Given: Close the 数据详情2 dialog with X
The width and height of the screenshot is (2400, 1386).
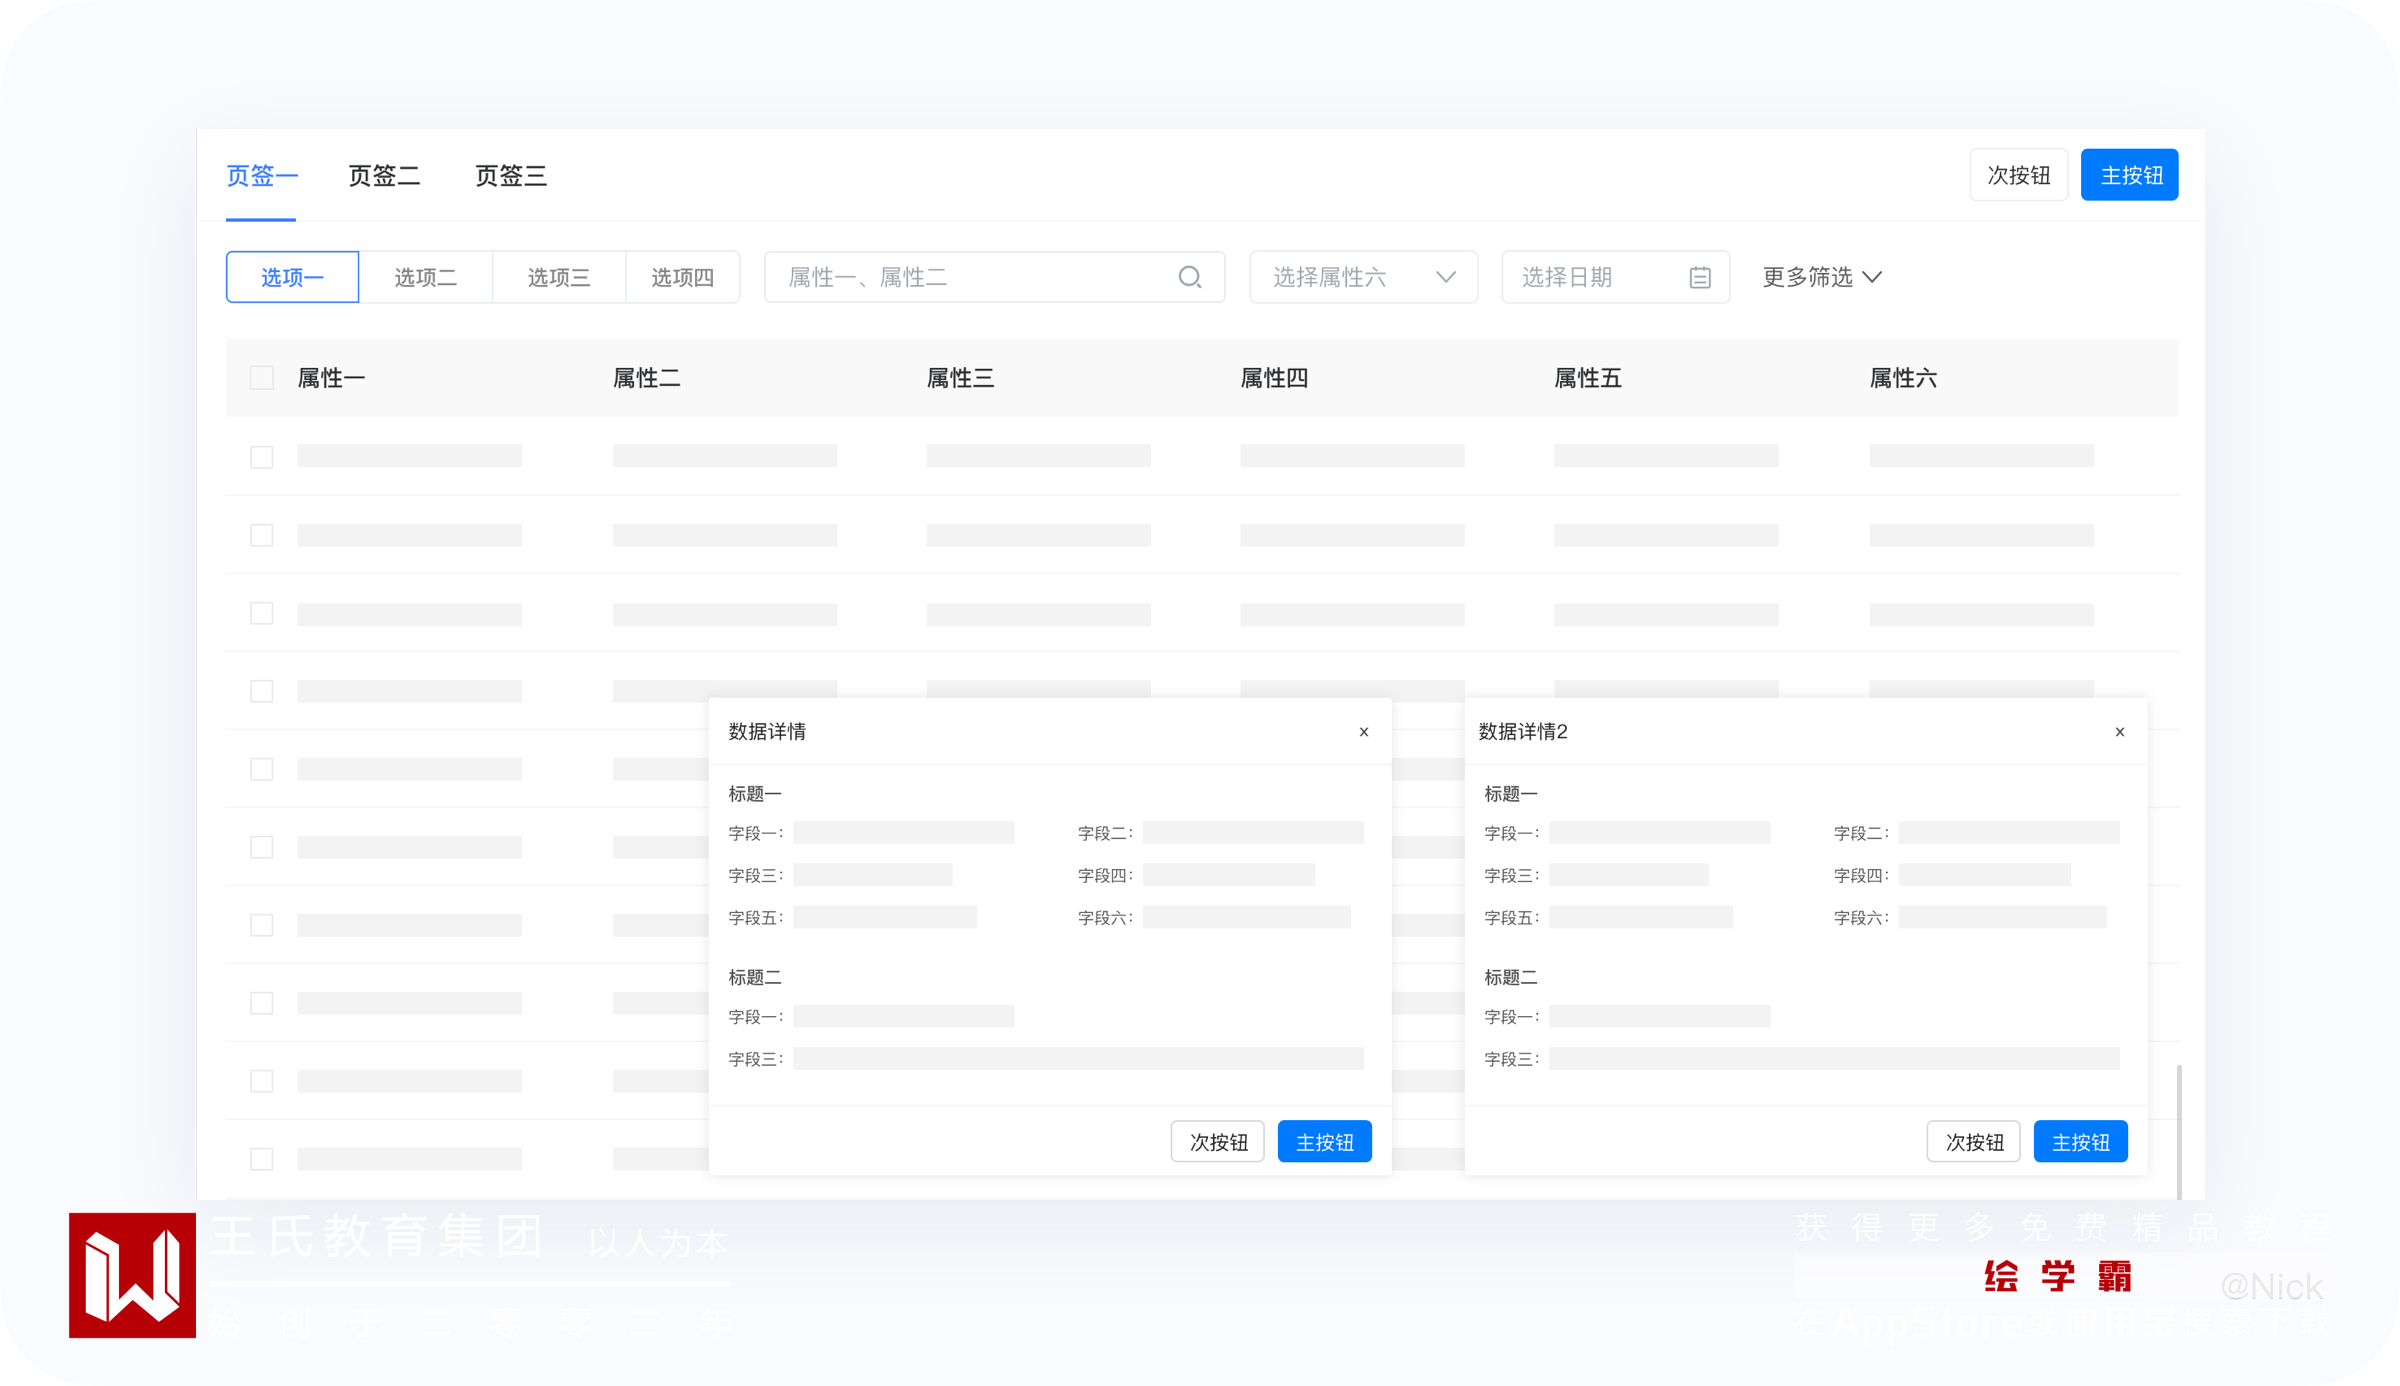Looking at the screenshot, I should click(2119, 732).
